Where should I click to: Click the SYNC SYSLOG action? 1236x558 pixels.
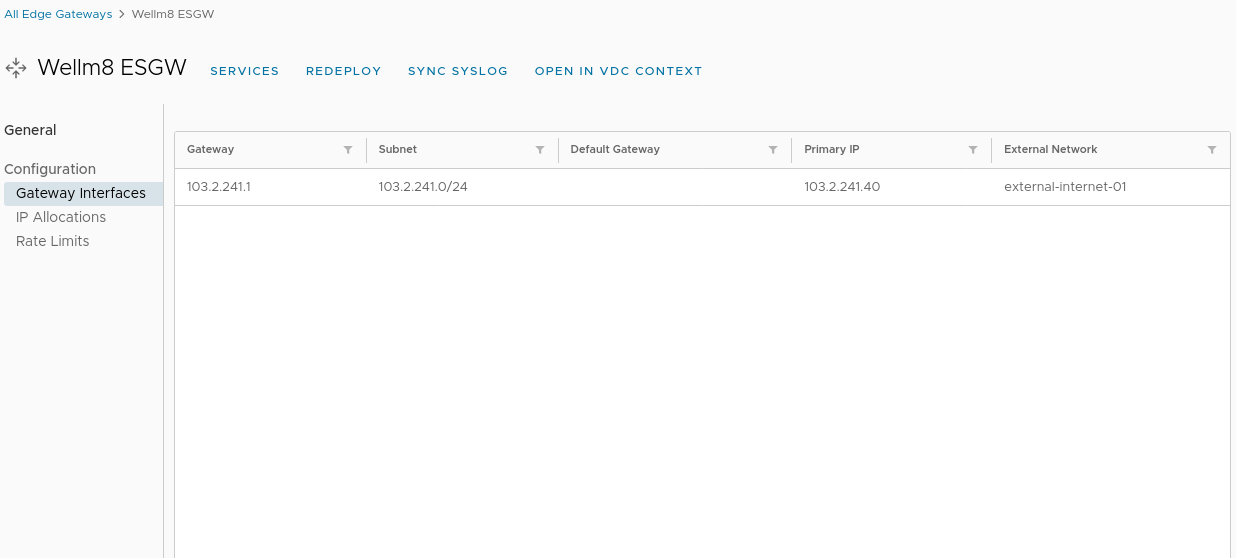tap(458, 71)
